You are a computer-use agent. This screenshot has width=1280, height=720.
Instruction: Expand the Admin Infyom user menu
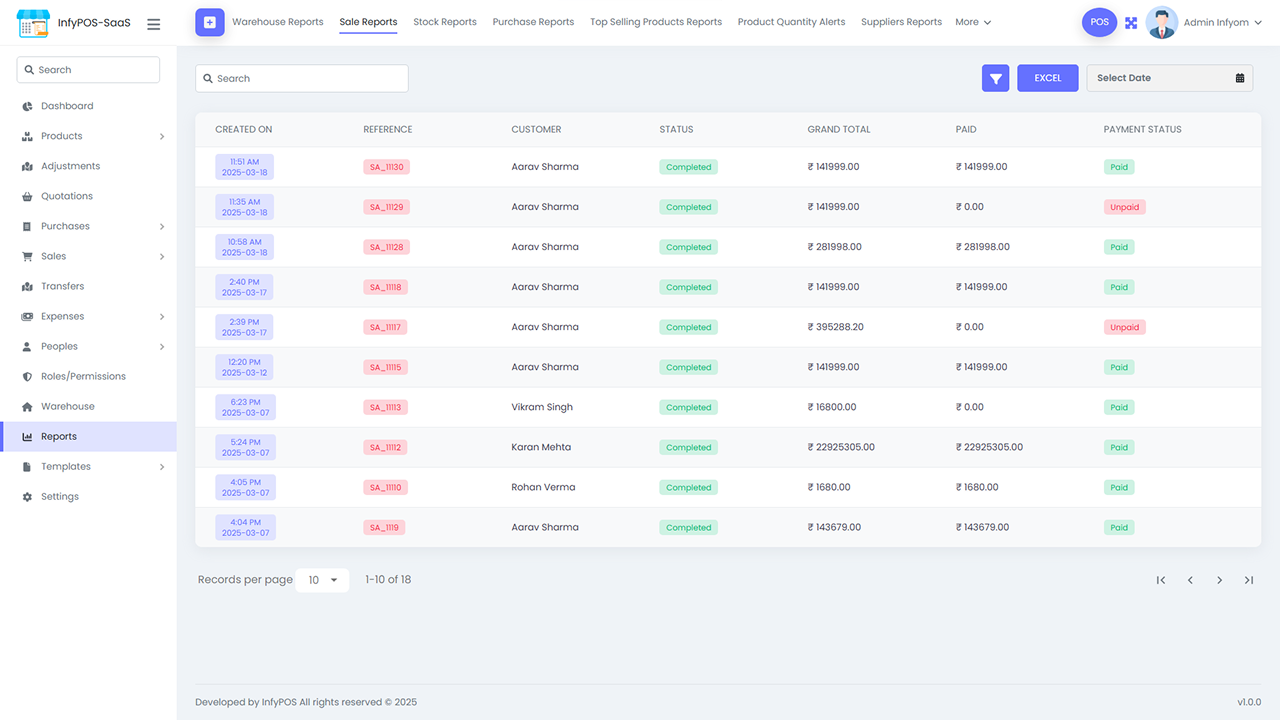tap(1222, 21)
